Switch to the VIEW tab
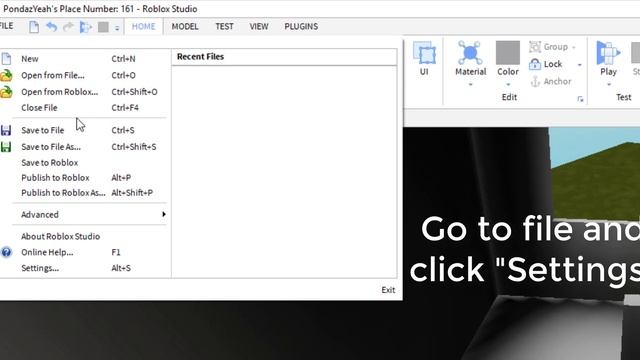This screenshot has width=640, height=360. (x=259, y=27)
